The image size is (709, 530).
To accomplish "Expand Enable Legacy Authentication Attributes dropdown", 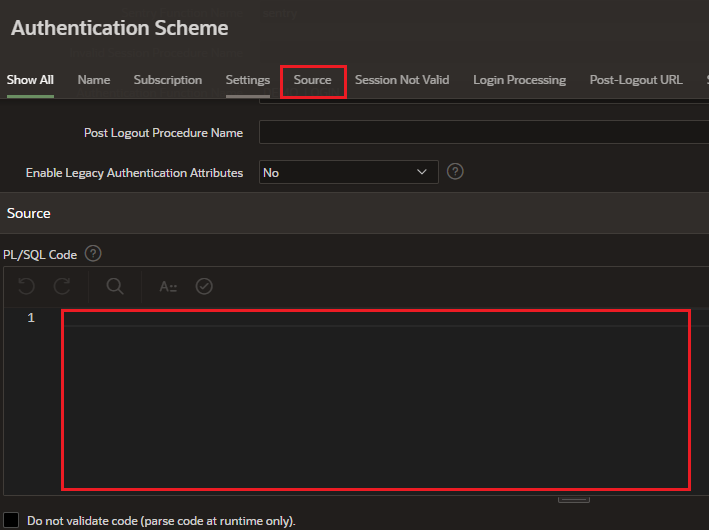I will click(348, 173).
